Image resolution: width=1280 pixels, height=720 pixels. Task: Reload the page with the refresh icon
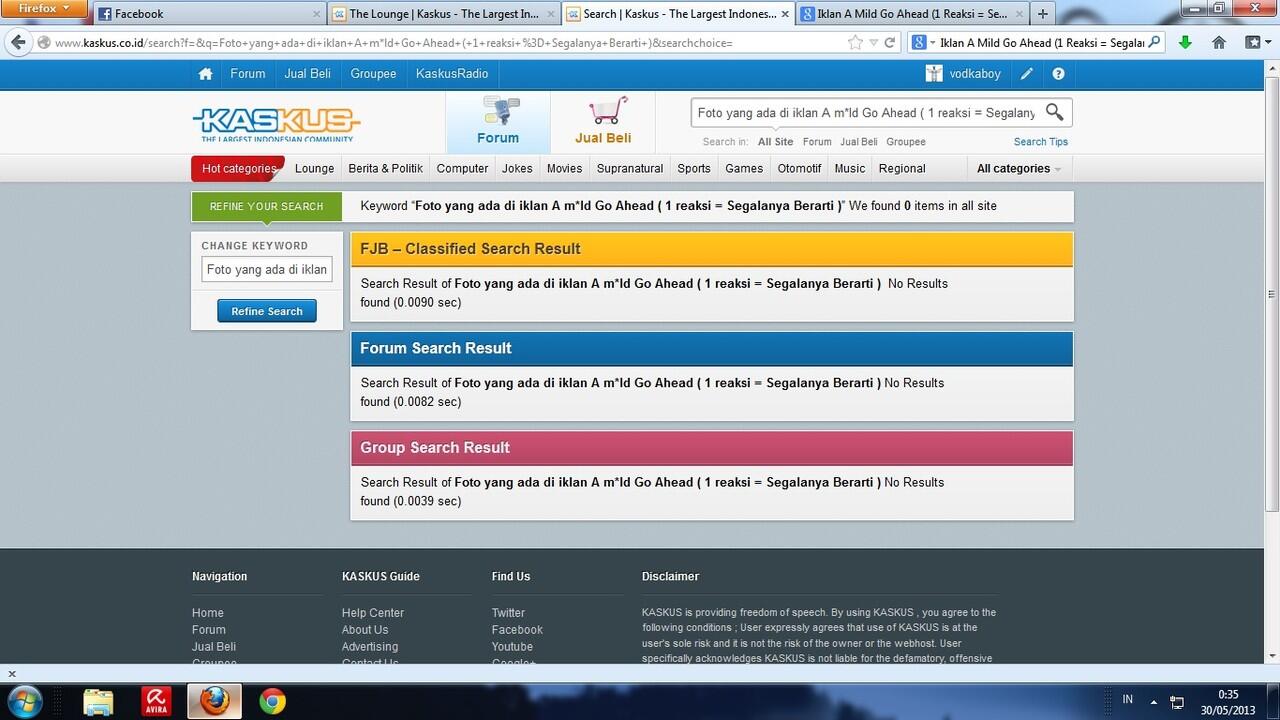[x=890, y=43]
